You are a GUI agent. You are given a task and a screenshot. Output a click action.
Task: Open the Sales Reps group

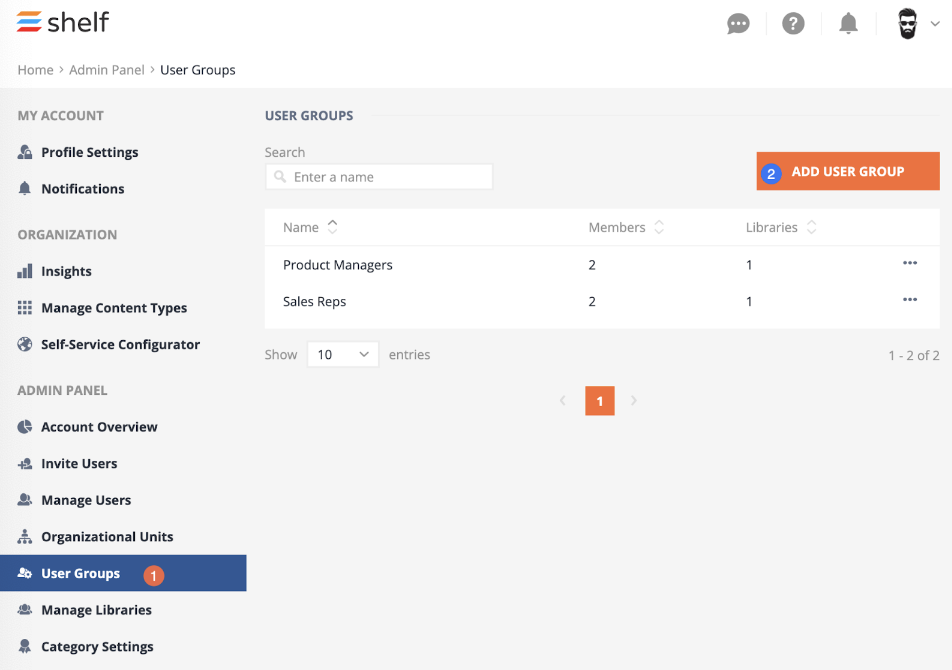click(x=314, y=302)
